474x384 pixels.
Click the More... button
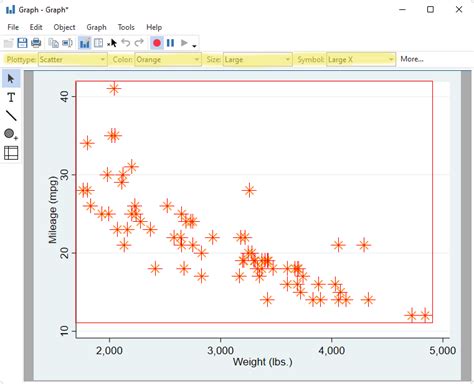(x=412, y=59)
